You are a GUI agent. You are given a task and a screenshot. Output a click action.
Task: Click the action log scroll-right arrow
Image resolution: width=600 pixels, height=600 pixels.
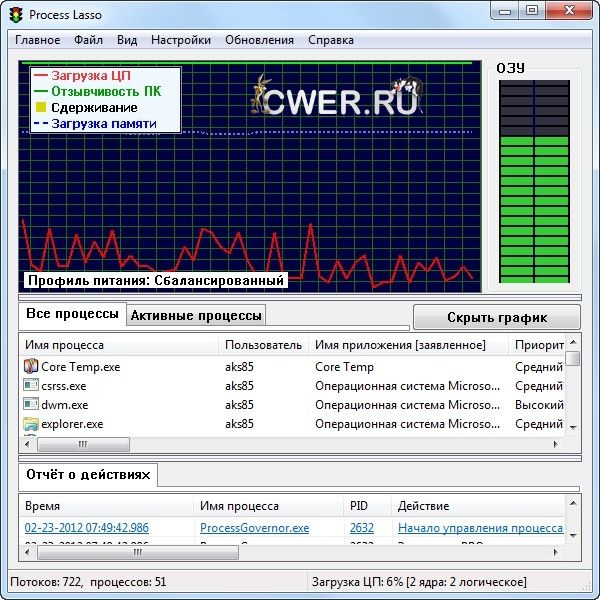click(556, 552)
